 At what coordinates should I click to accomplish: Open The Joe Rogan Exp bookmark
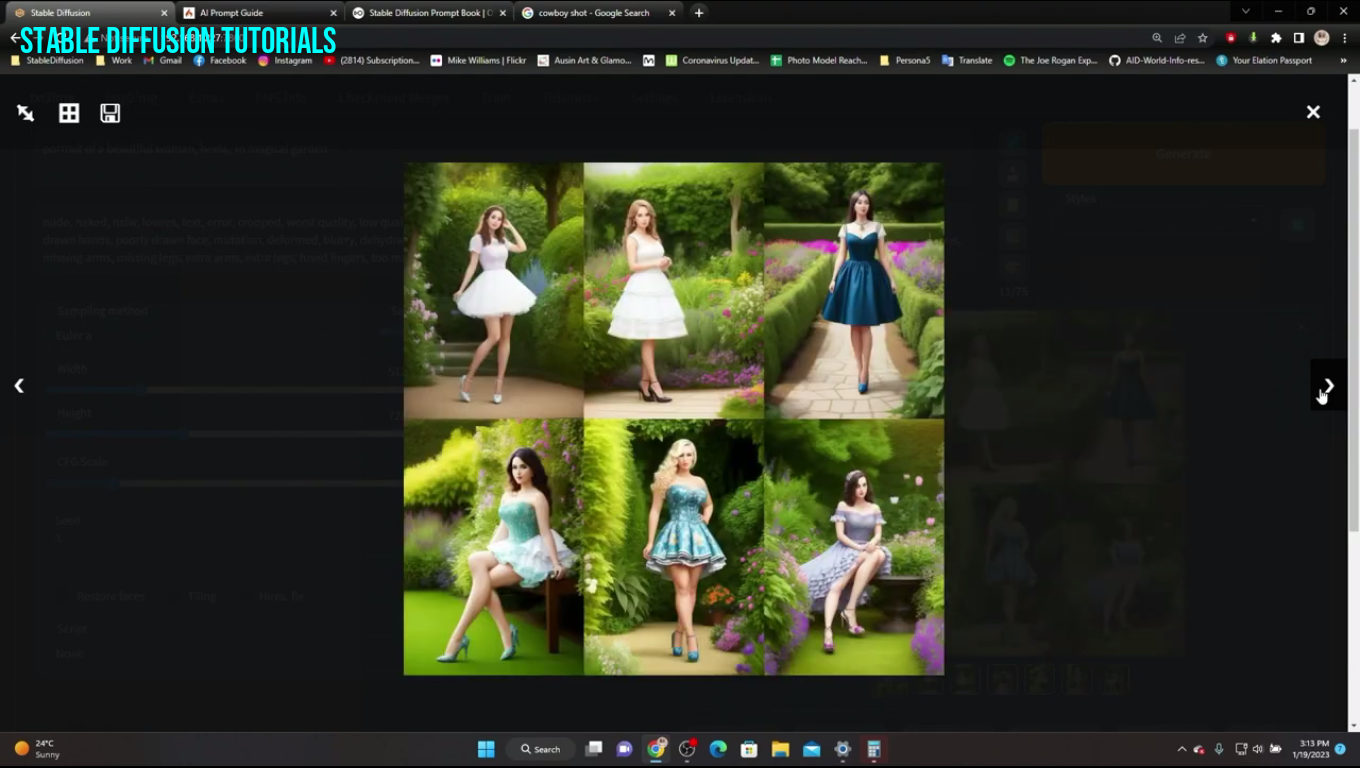coord(1051,61)
